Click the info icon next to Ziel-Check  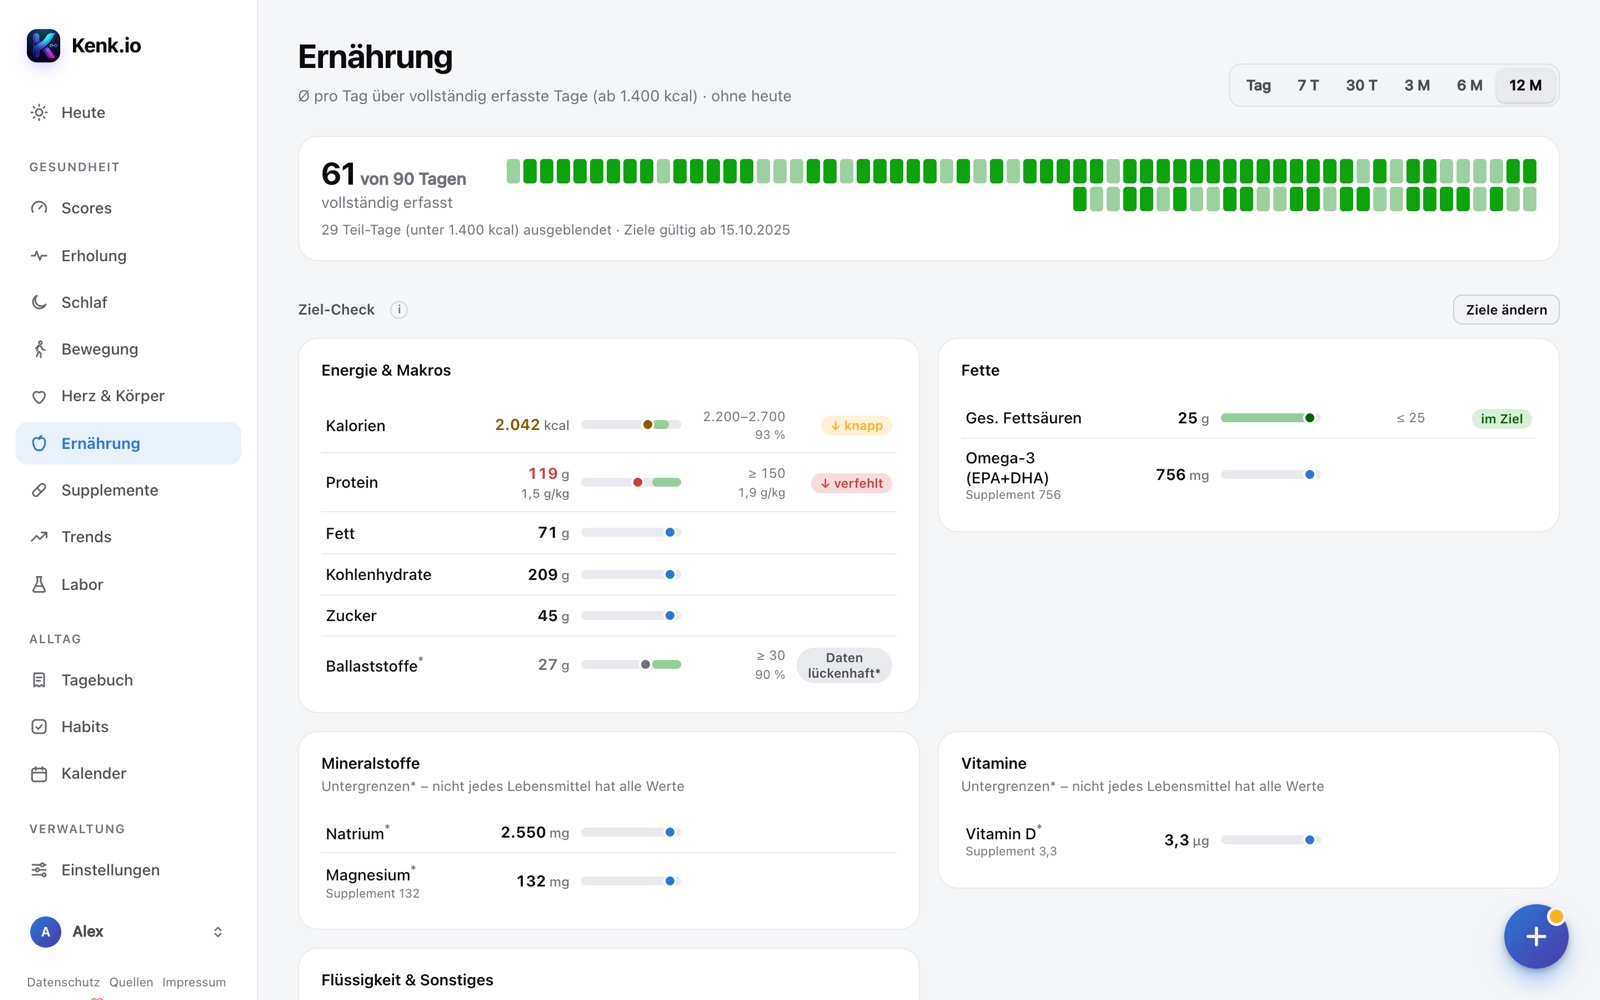tap(399, 310)
